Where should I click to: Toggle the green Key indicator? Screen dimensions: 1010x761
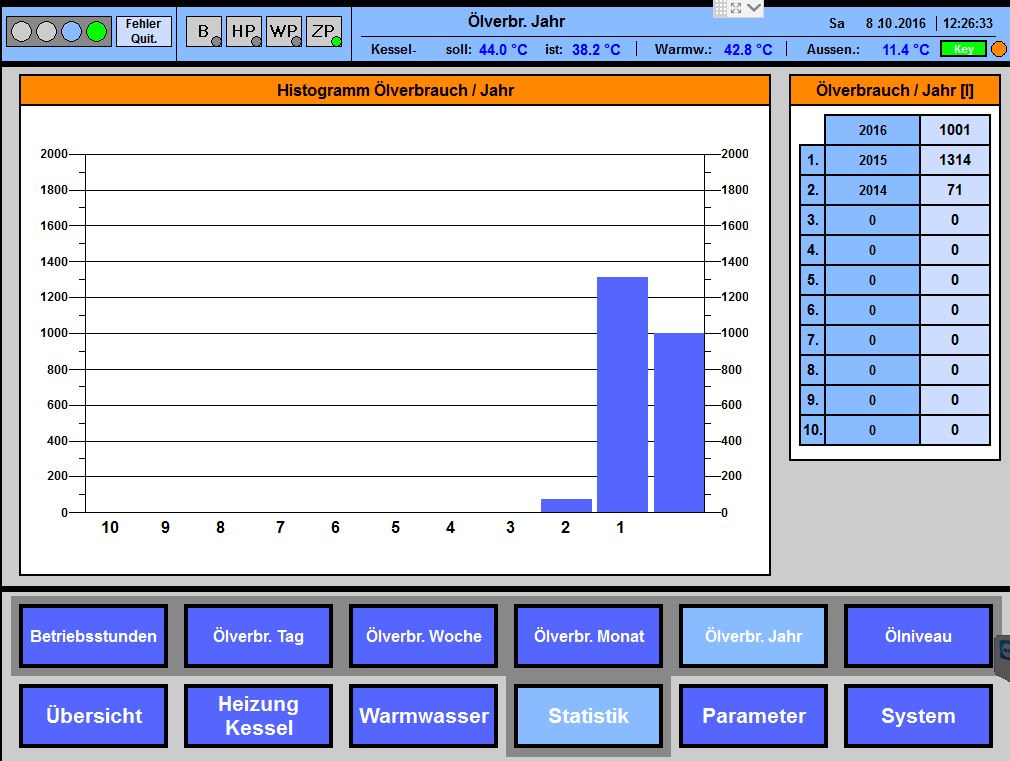coord(963,49)
